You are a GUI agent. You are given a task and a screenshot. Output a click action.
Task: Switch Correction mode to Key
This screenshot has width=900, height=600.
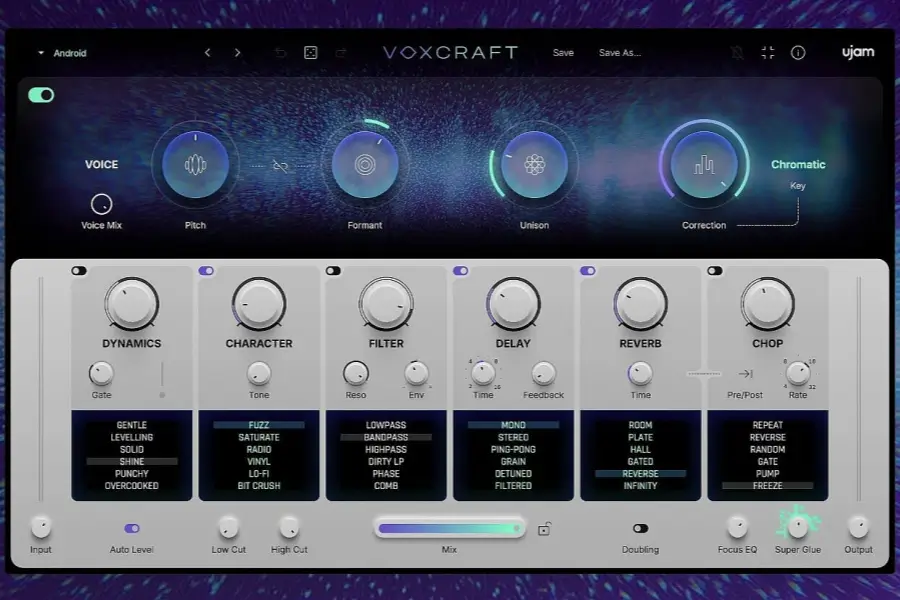[x=800, y=186]
